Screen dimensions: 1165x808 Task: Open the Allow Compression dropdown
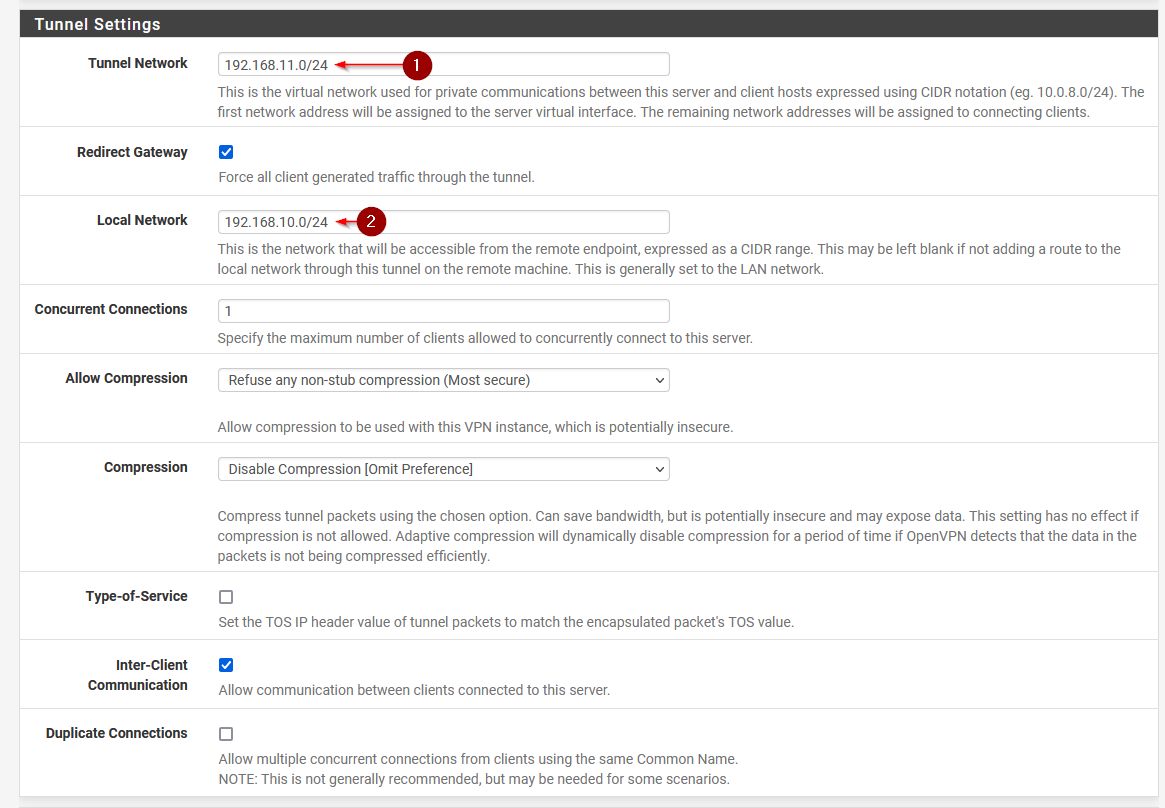pos(443,380)
